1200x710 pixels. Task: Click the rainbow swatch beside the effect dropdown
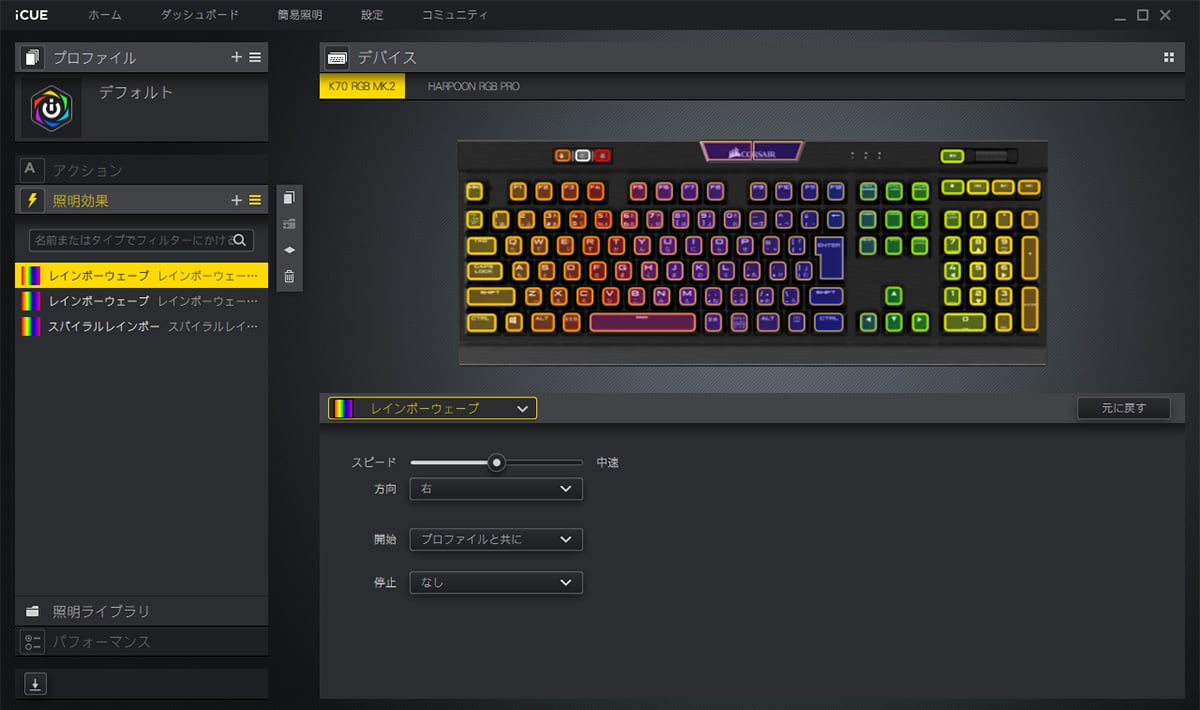(343, 408)
